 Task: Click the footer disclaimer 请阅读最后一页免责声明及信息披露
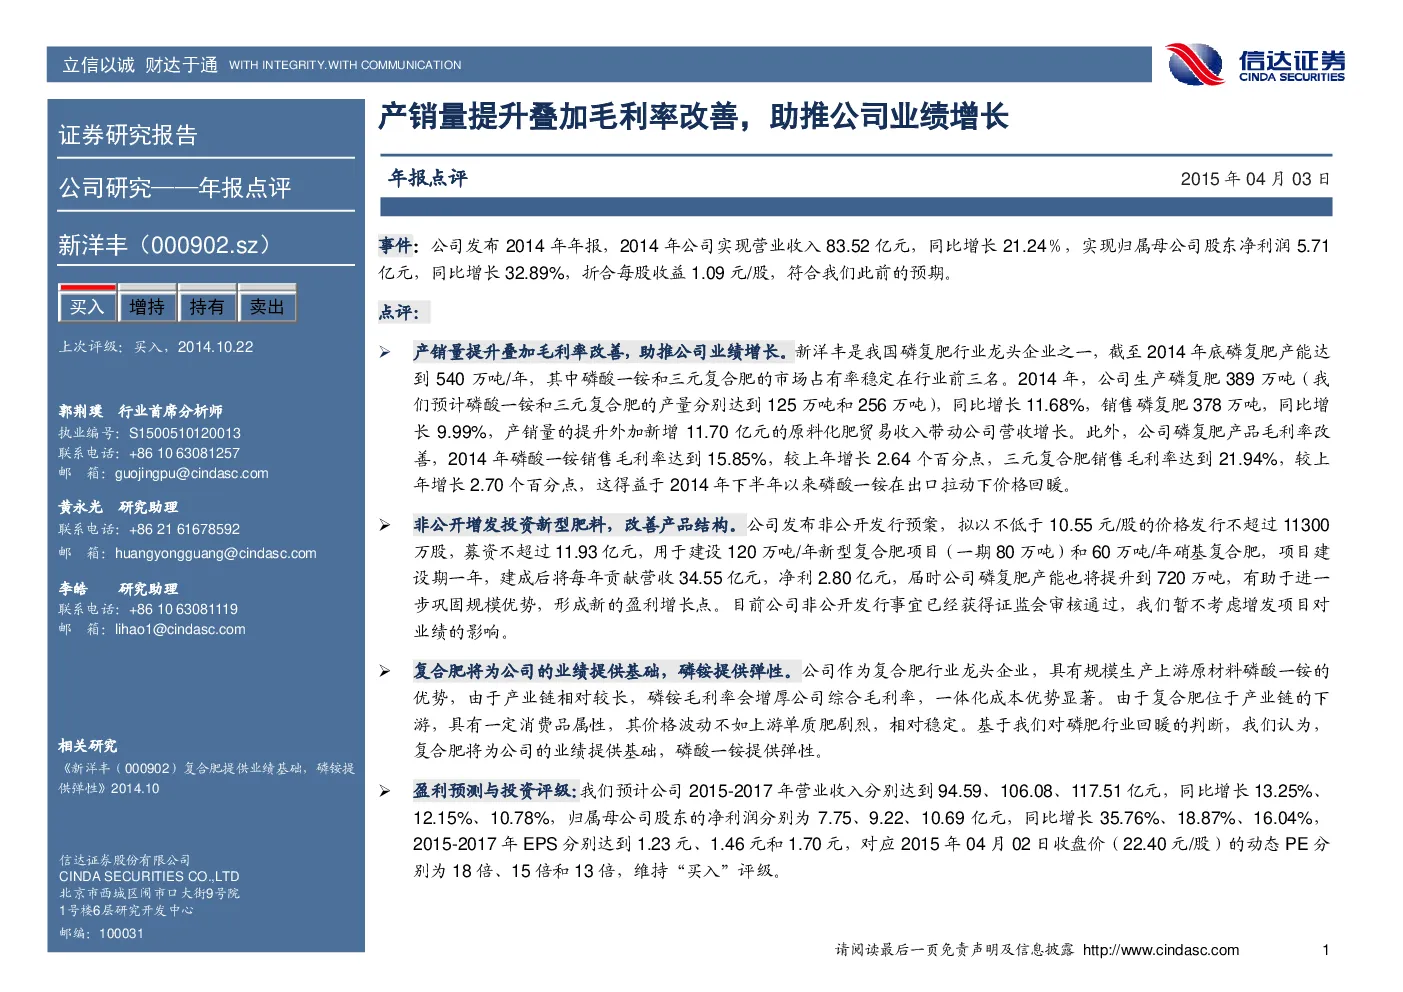click(955, 950)
